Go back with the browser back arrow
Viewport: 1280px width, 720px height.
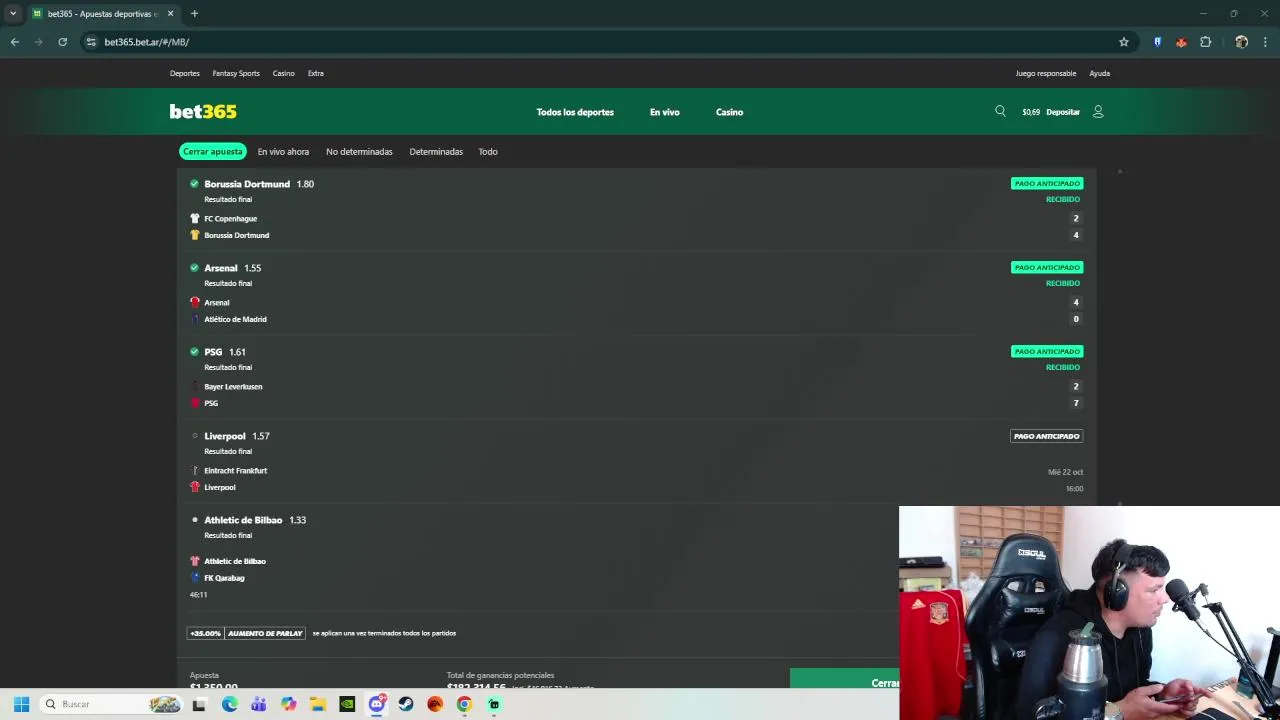point(14,42)
